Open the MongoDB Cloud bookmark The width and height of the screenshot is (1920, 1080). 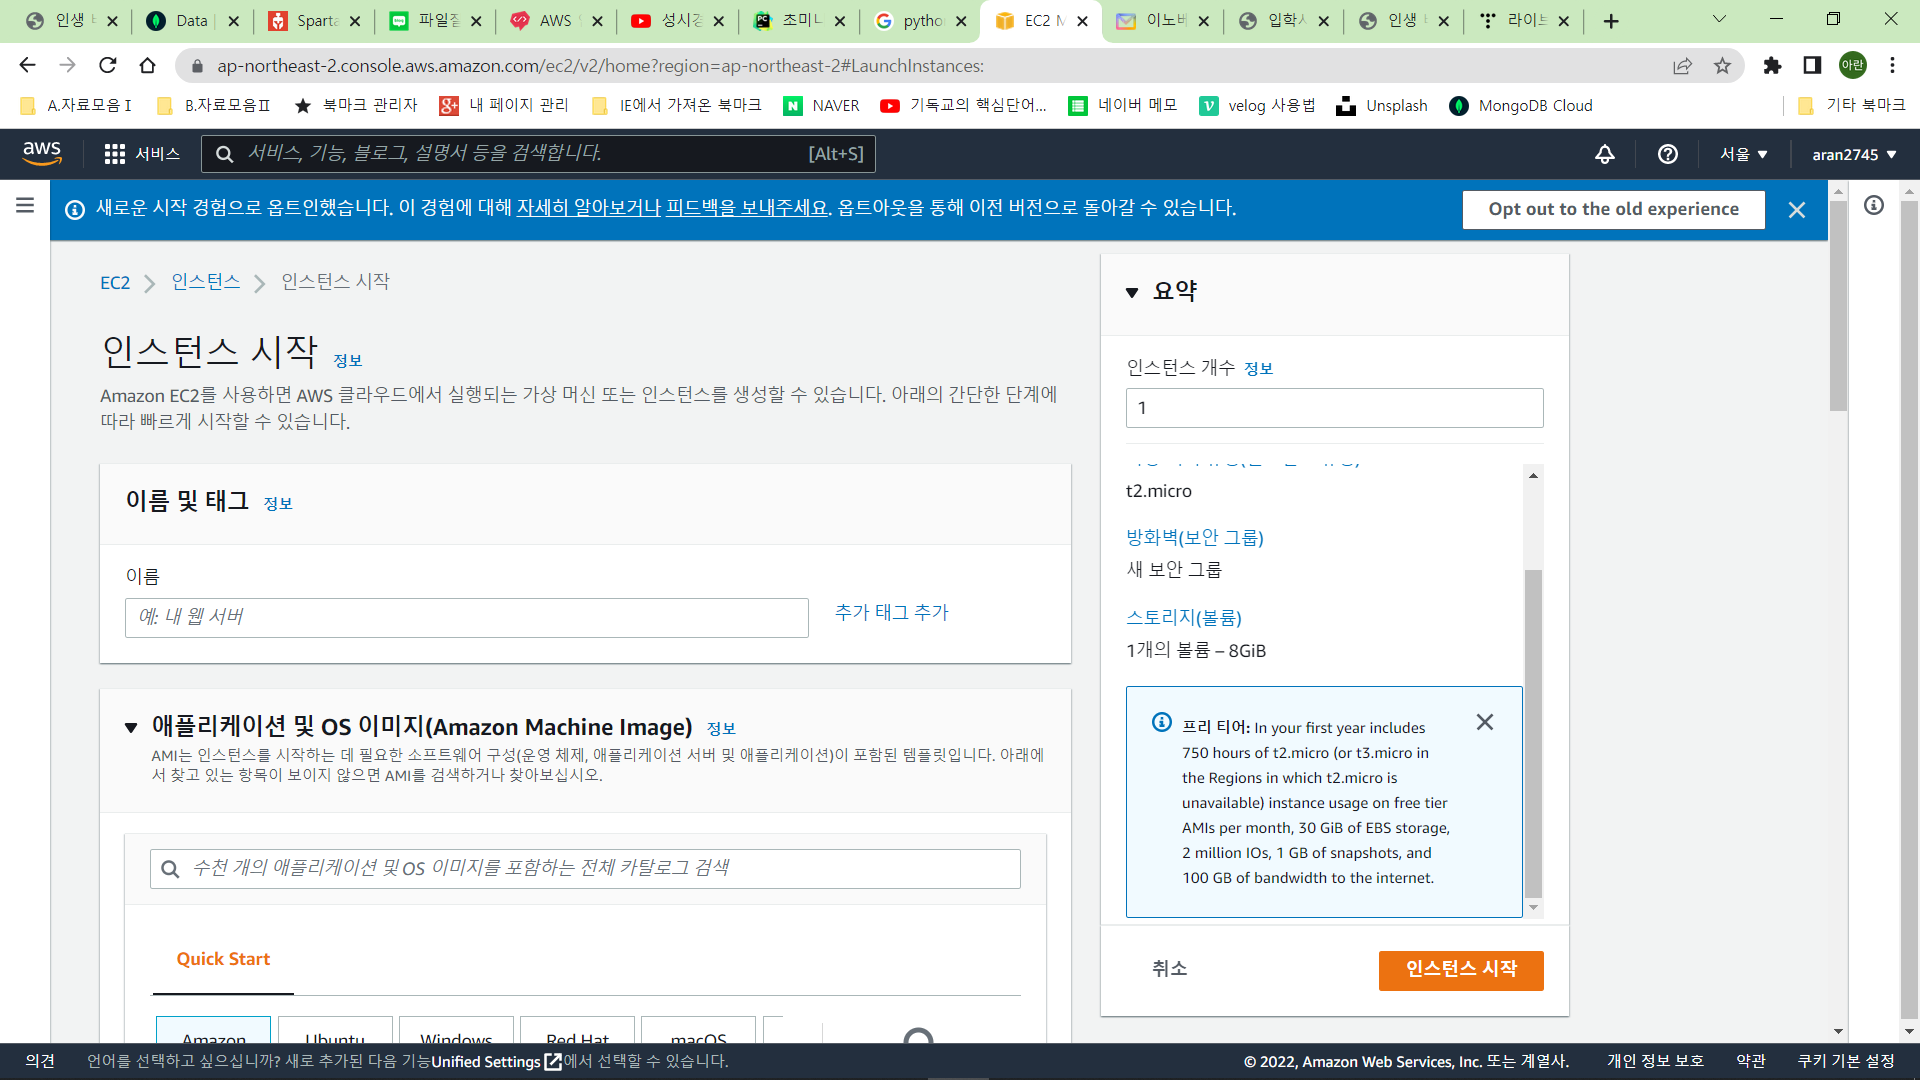tap(1521, 106)
